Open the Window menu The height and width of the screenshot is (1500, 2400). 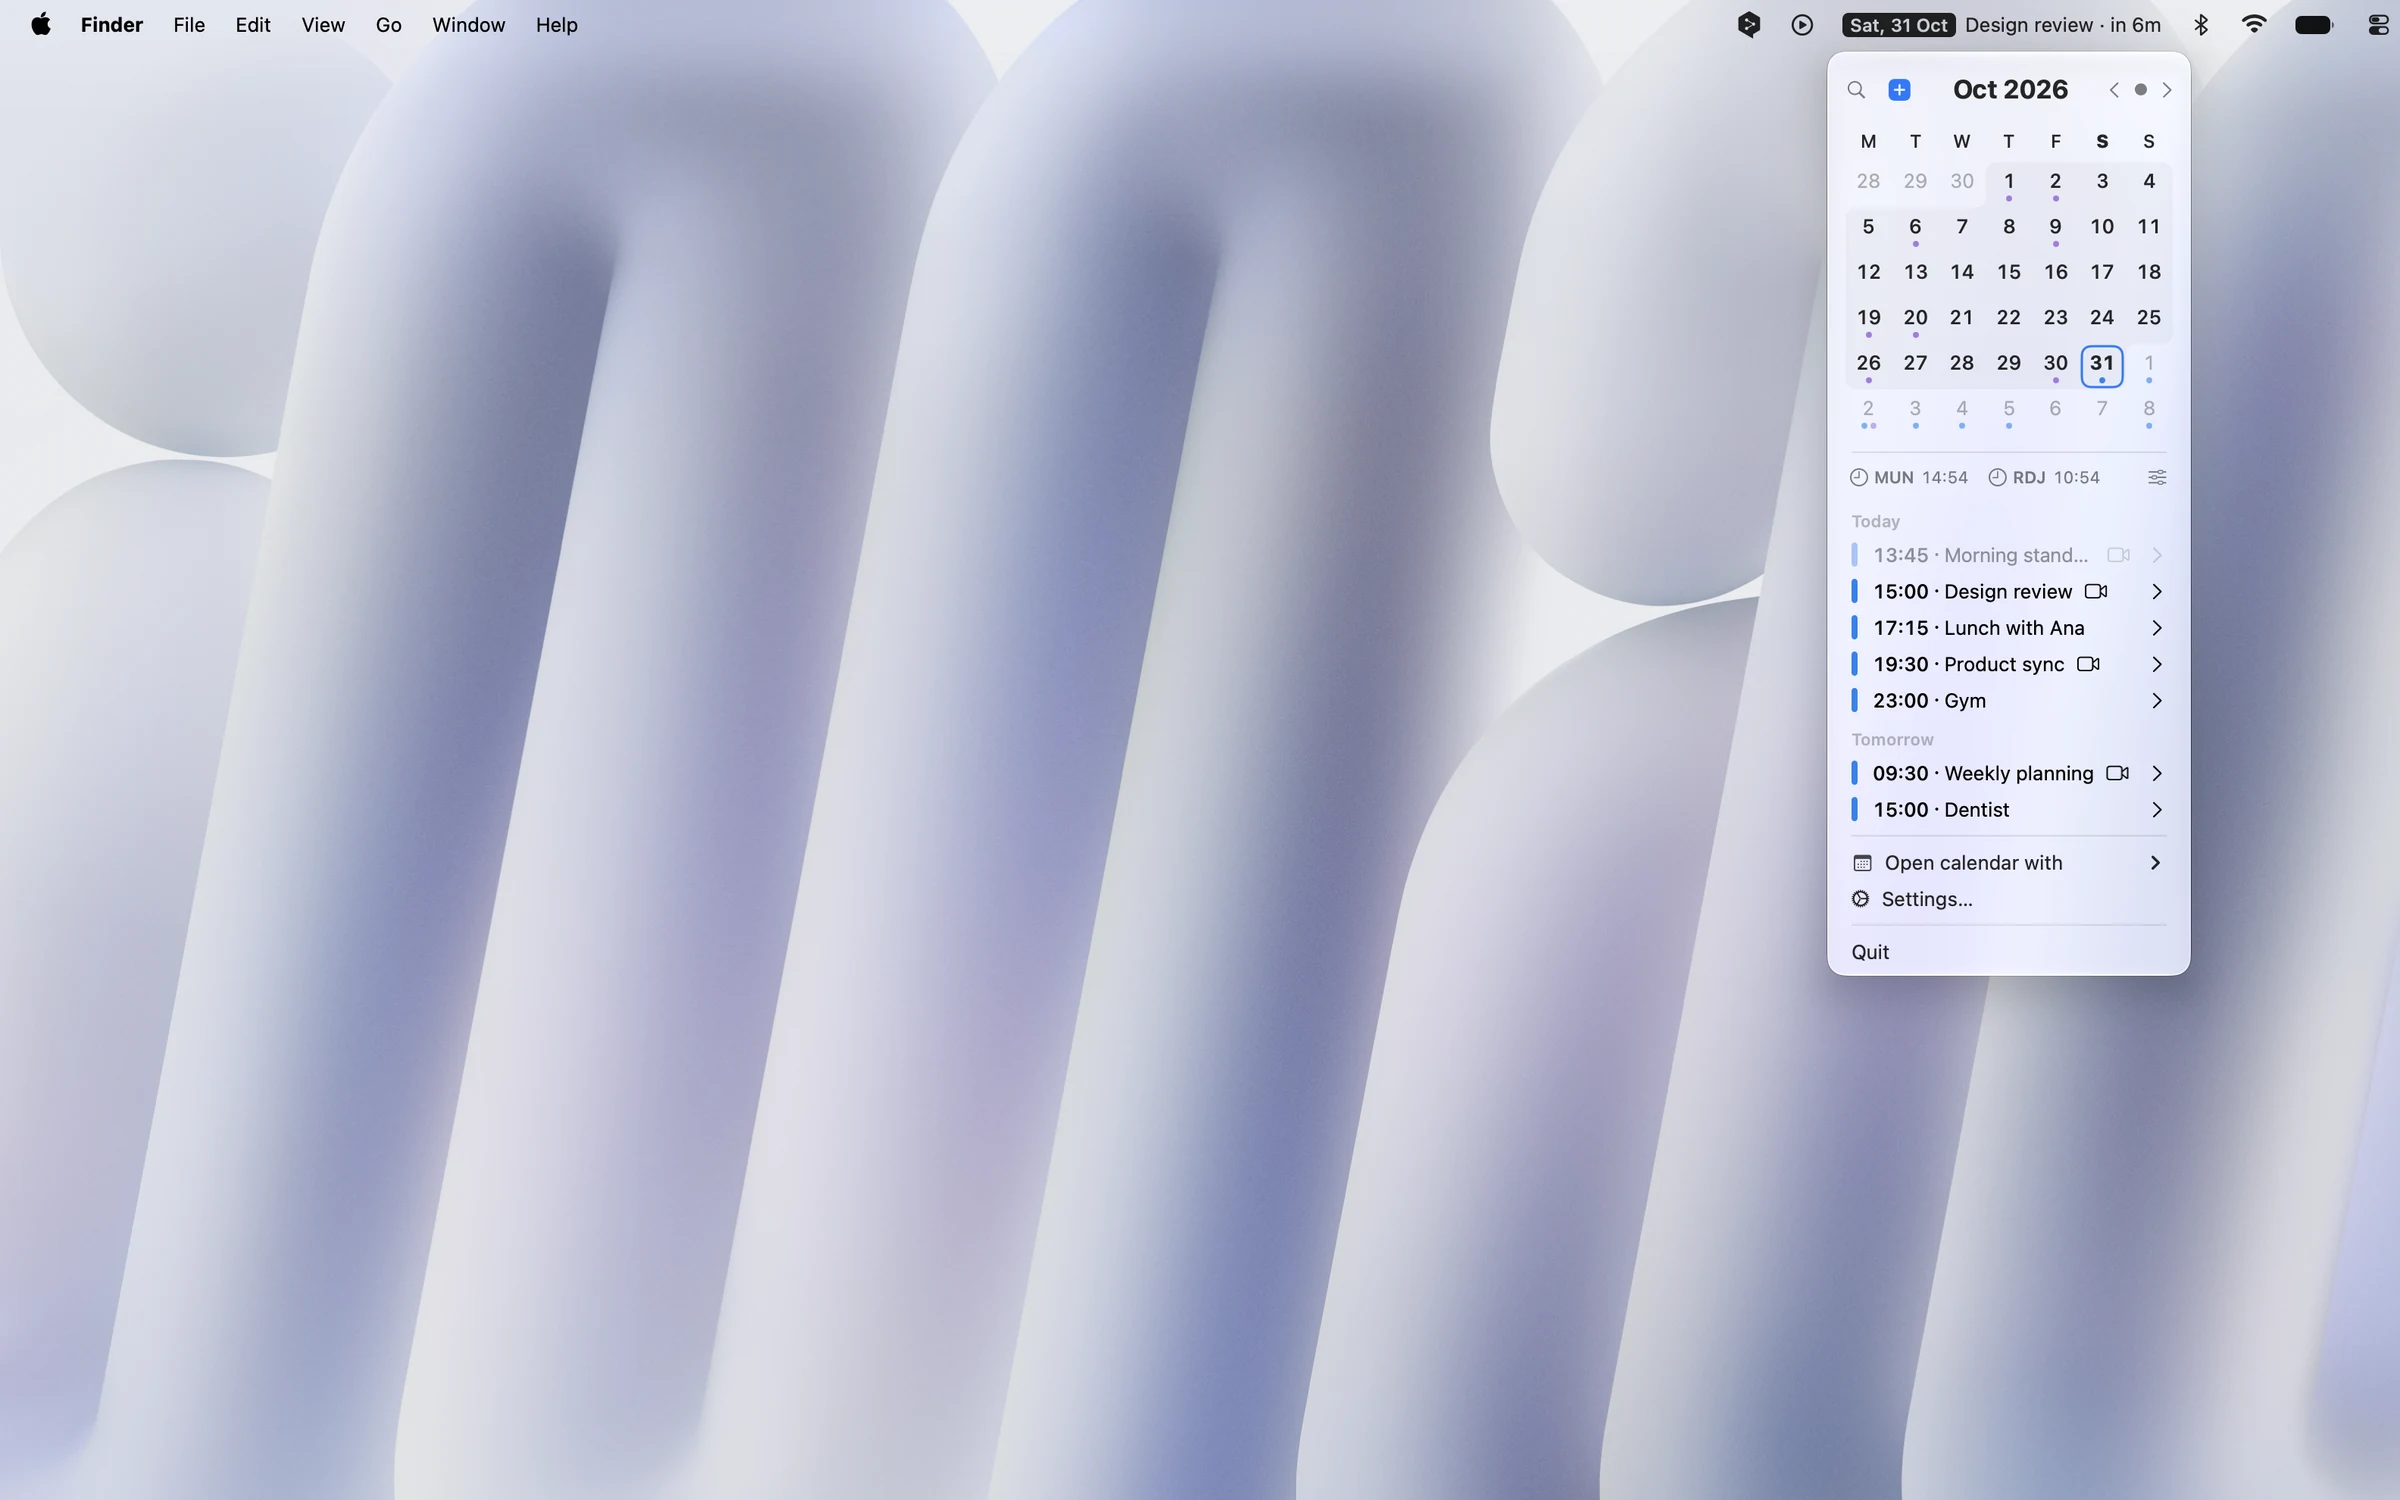click(468, 25)
